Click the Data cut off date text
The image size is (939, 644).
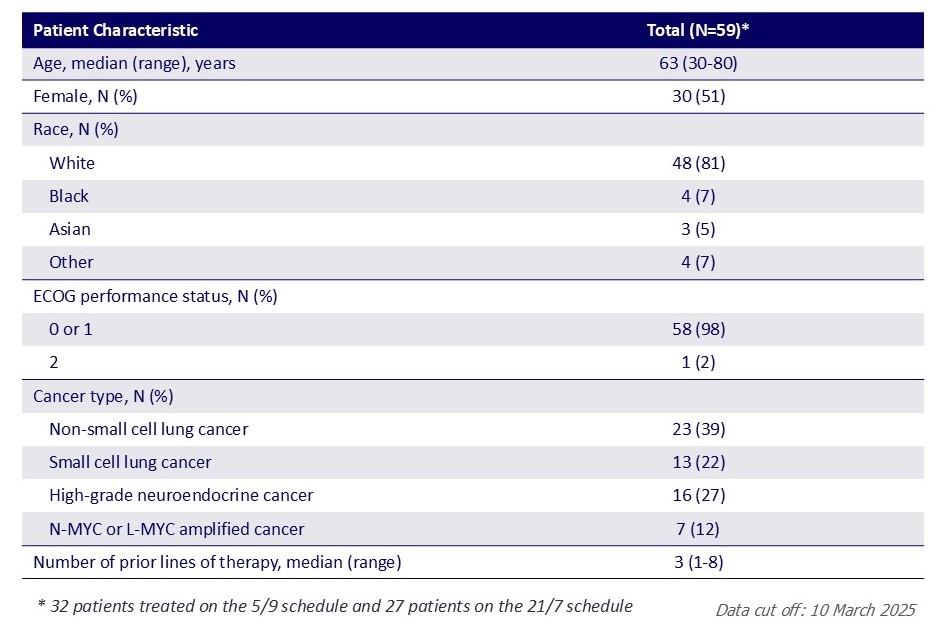point(815,609)
